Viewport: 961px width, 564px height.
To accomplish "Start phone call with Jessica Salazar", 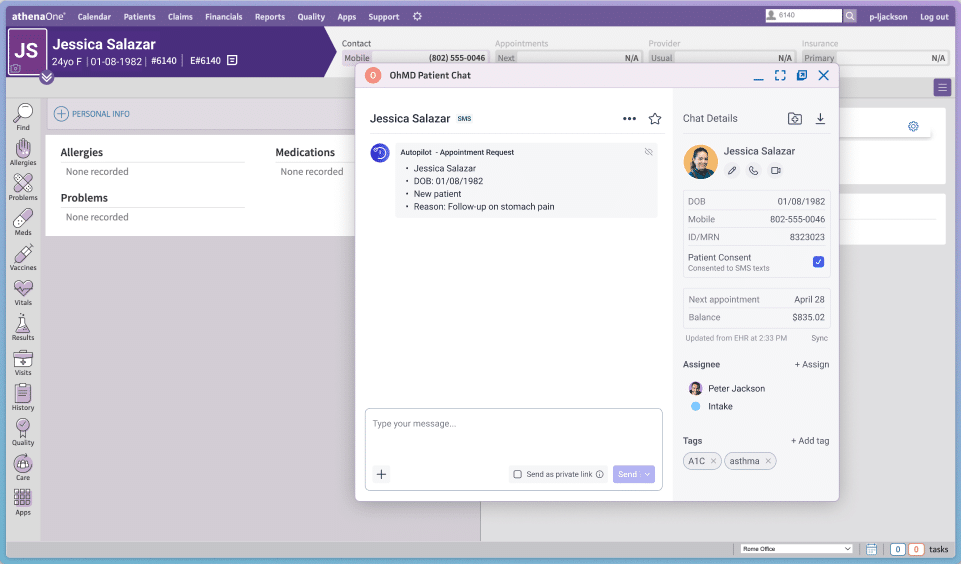I will (x=754, y=171).
